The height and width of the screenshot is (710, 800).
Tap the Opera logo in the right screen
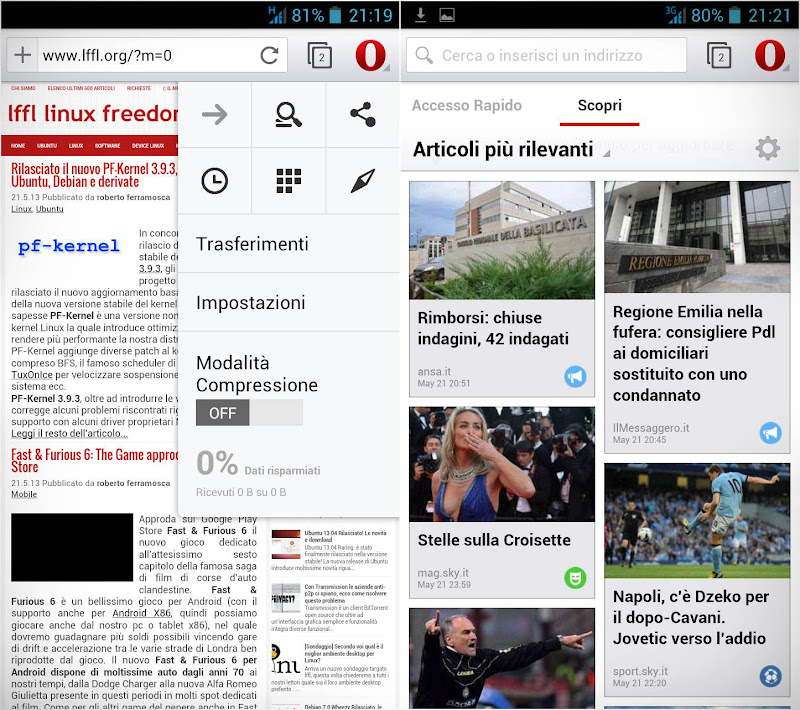click(770, 55)
